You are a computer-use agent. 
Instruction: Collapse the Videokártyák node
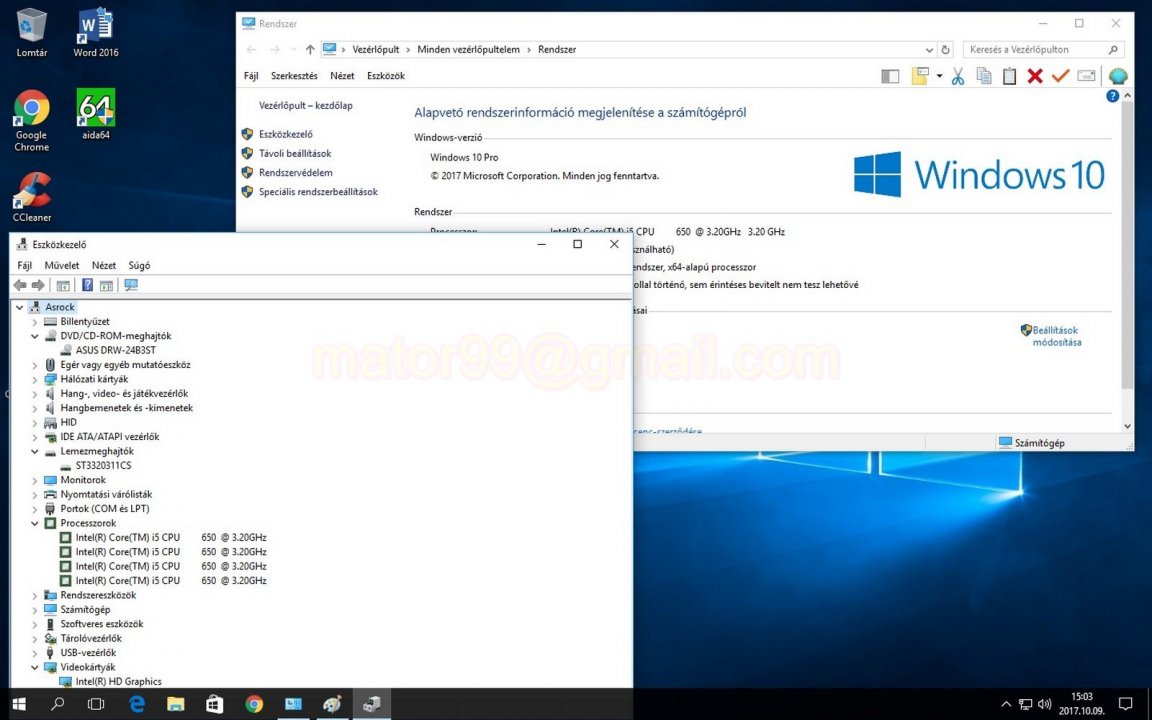pos(35,667)
